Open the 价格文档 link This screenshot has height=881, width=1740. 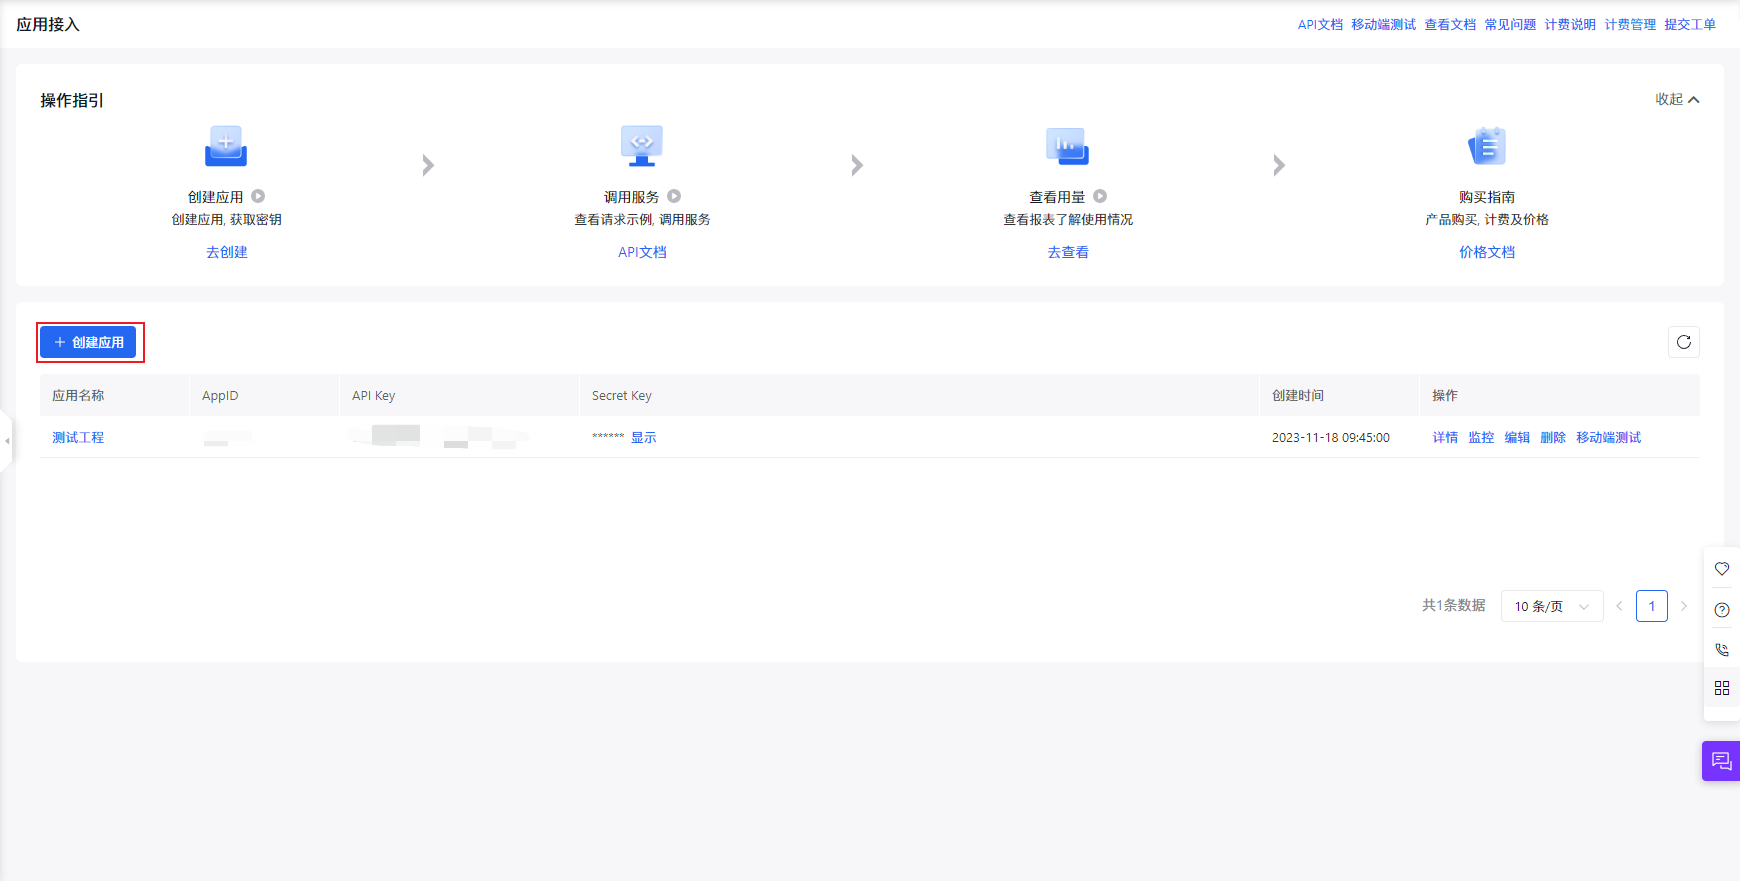click(1487, 252)
